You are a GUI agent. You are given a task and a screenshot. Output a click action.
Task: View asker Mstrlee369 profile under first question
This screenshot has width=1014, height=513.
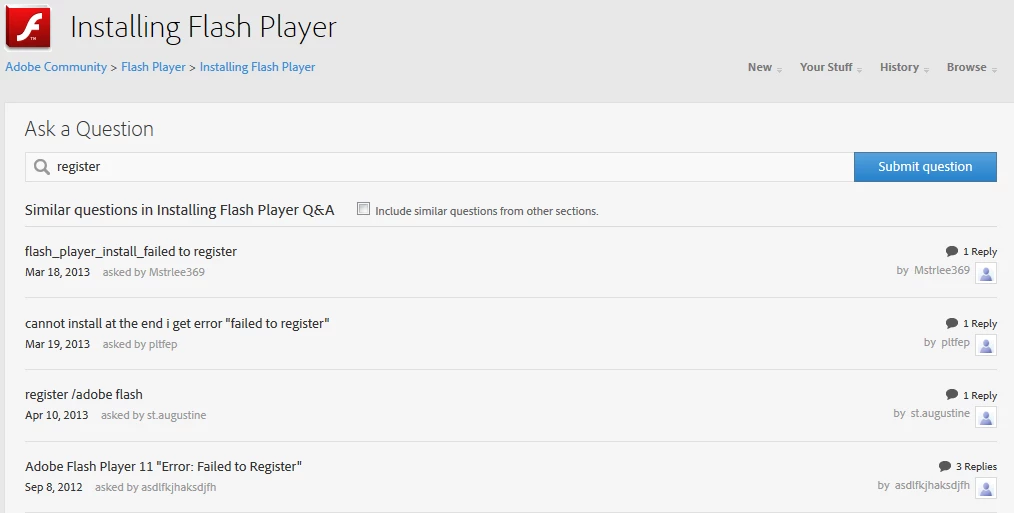pos(177,272)
